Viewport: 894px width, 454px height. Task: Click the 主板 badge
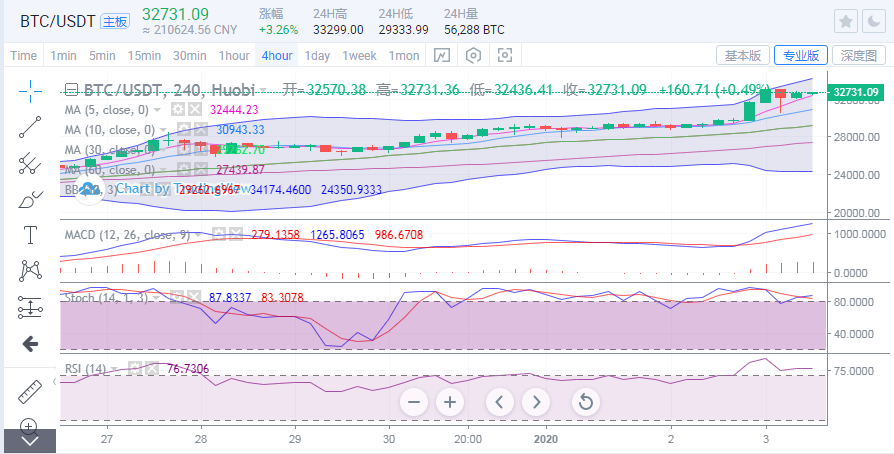(115, 22)
